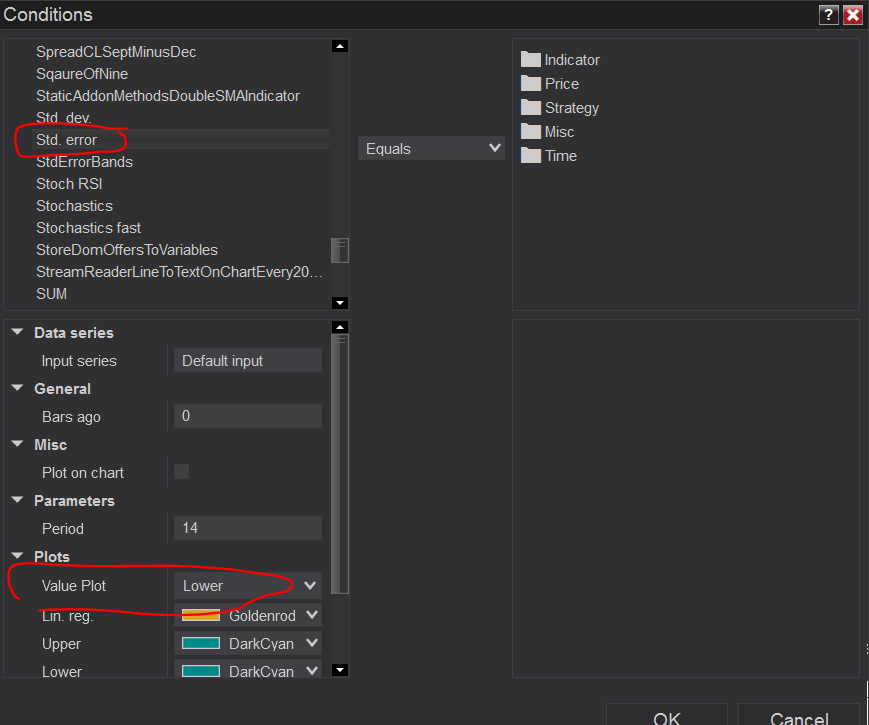Screen dimensions: 869x725
Task: Toggle the Plot on chart checkbox
Action: coord(181,472)
